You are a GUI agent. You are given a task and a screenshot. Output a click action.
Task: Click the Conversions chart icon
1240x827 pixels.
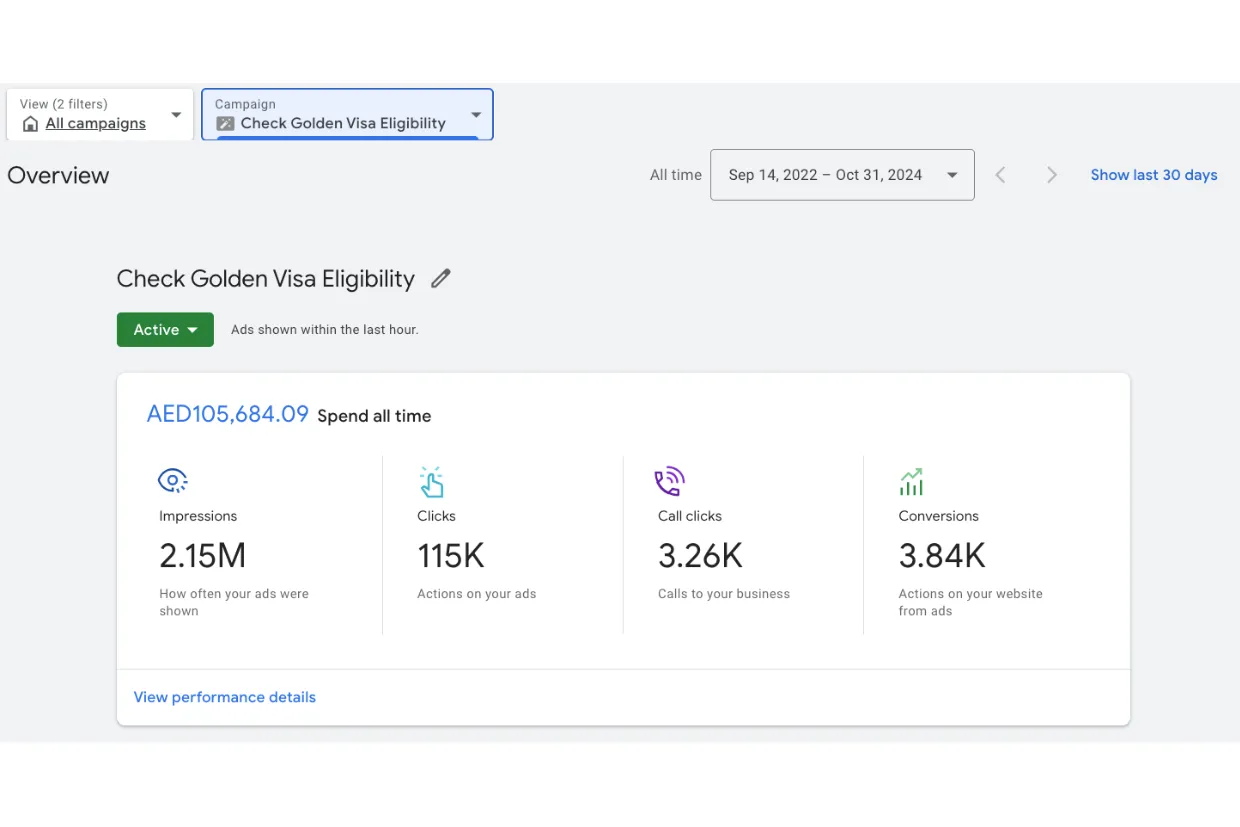pyautogui.click(x=911, y=482)
